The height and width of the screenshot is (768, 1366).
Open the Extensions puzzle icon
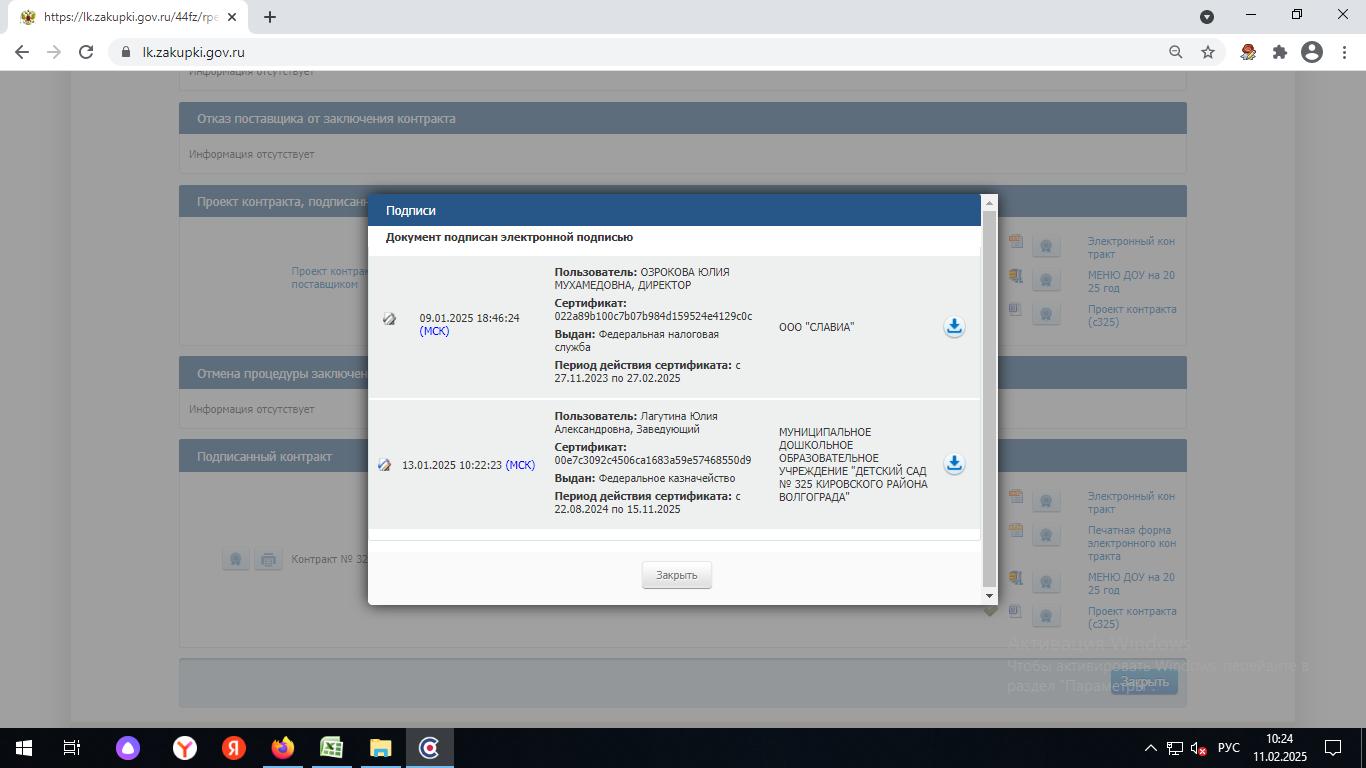(1279, 52)
